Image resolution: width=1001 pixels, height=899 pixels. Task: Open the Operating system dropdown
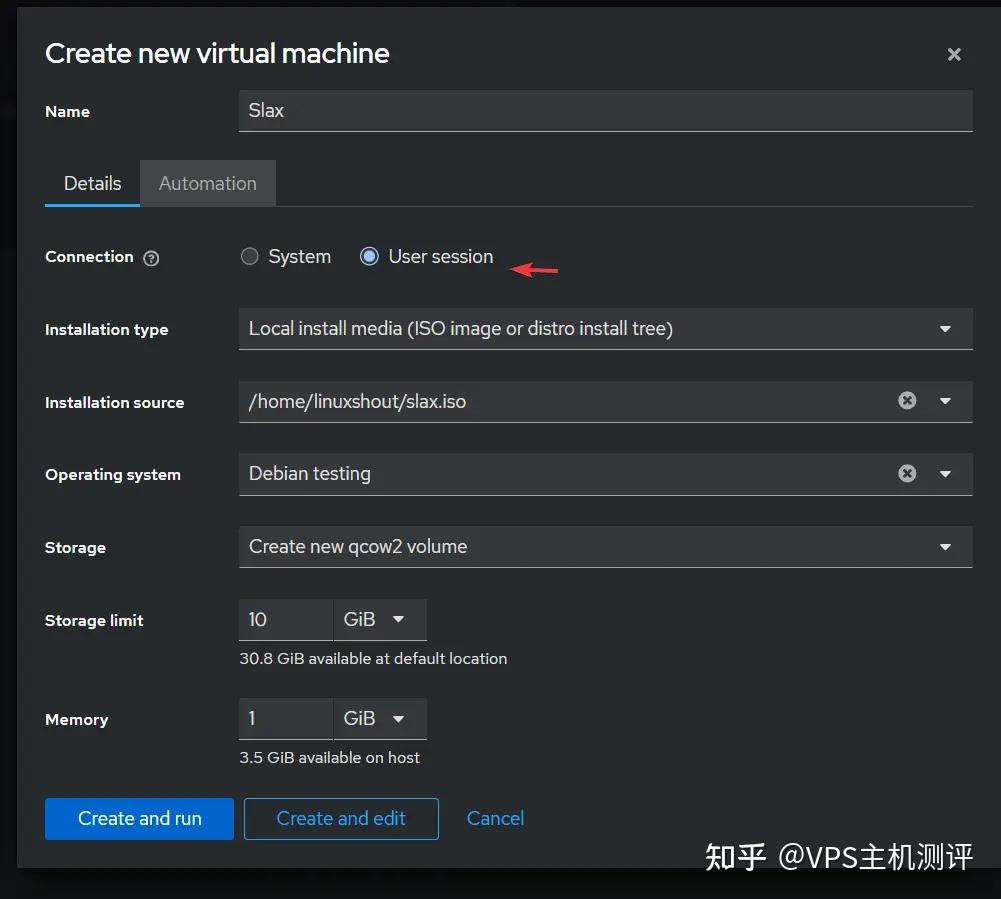[944, 473]
